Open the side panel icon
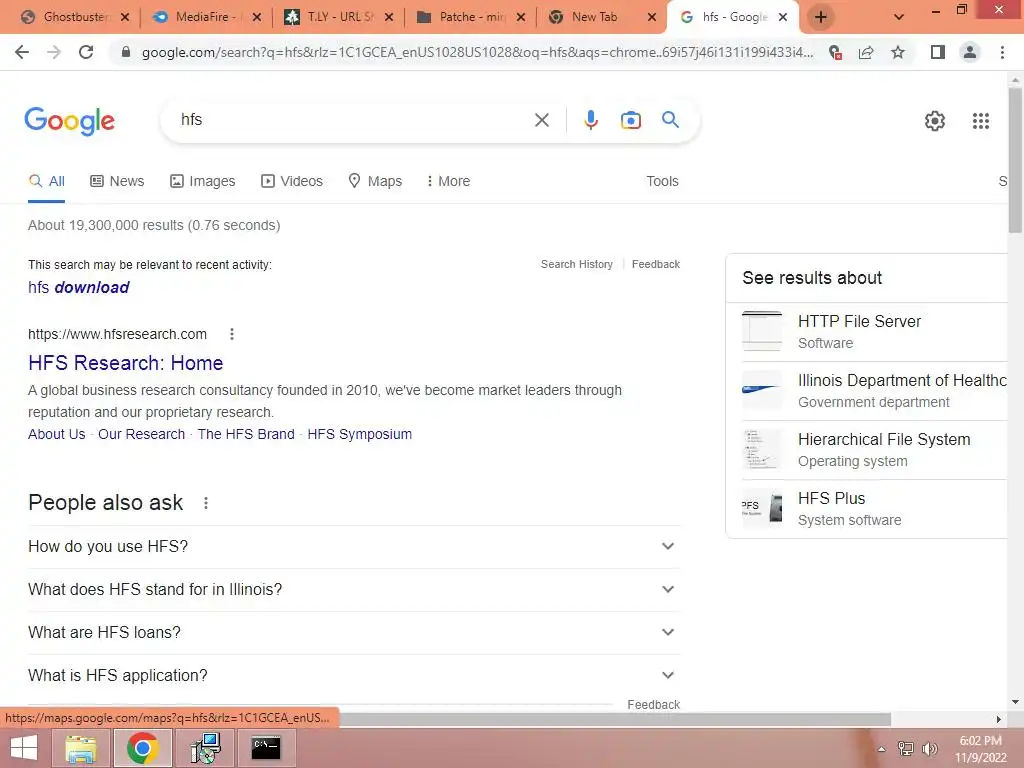 [938, 52]
